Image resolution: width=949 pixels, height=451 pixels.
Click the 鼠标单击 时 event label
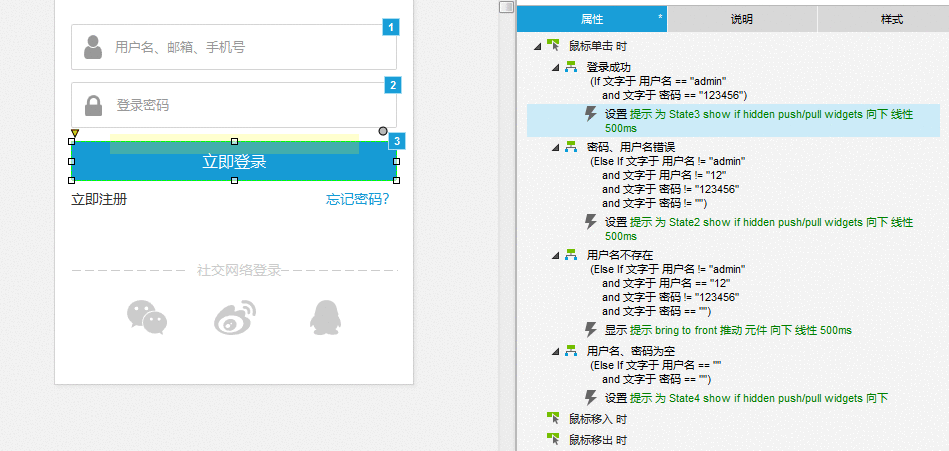tap(598, 46)
